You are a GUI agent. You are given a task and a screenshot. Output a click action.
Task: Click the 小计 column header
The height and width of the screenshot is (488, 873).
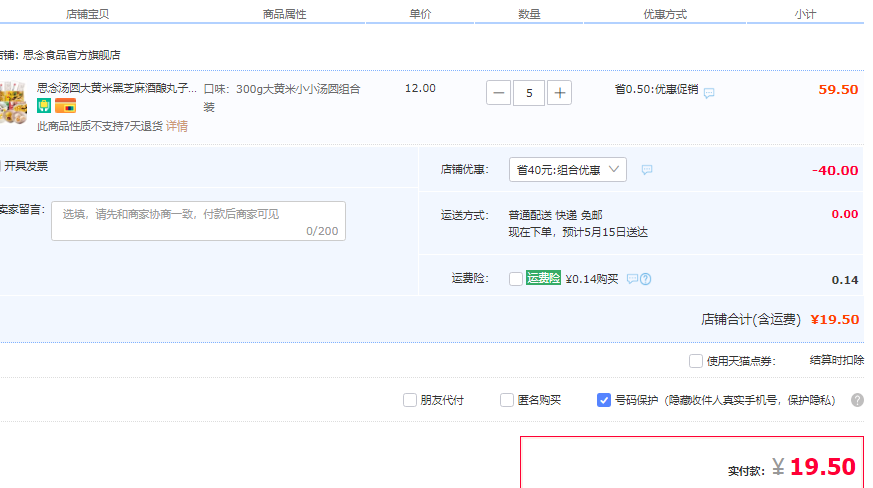point(805,14)
